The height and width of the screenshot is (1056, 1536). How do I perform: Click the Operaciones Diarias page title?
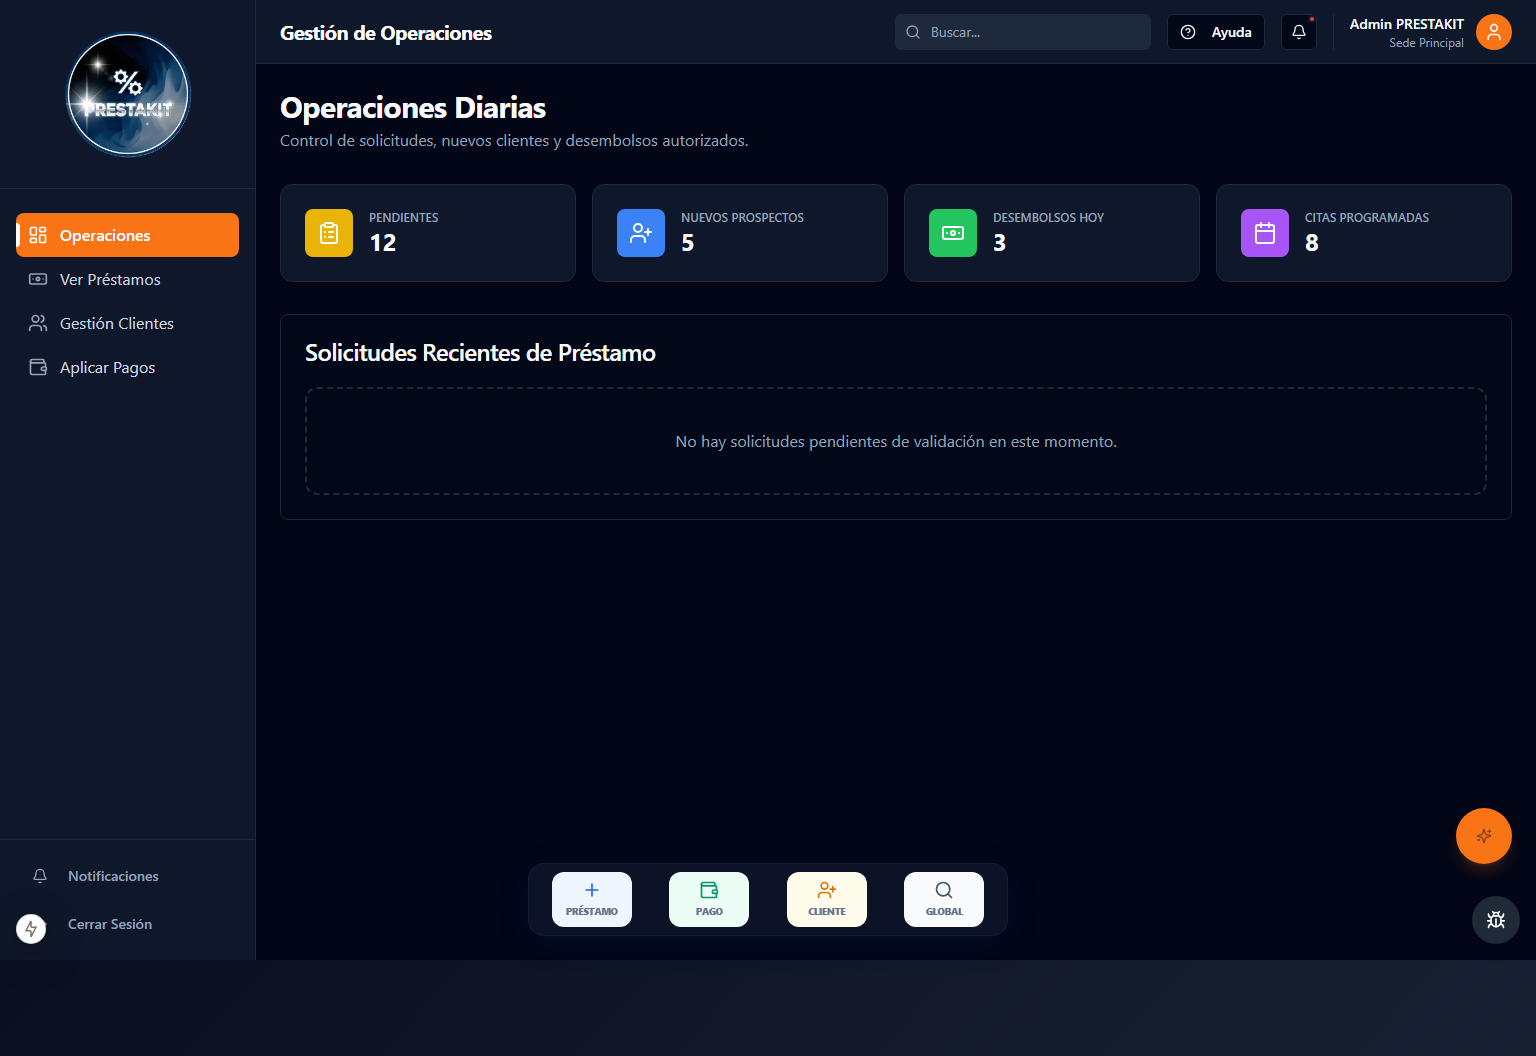[413, 108]
